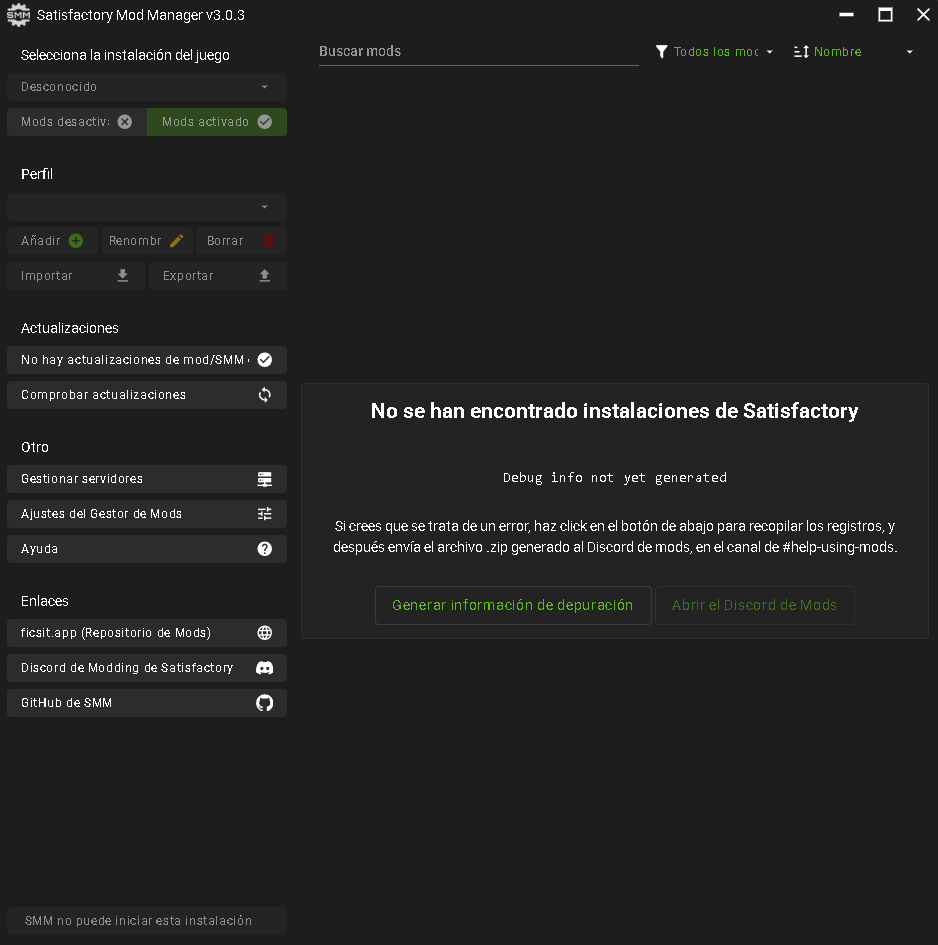Focus the Buscar mods search field
This screenshot has width=938, height=945.
pyautogui.click(x=479, y=52)
